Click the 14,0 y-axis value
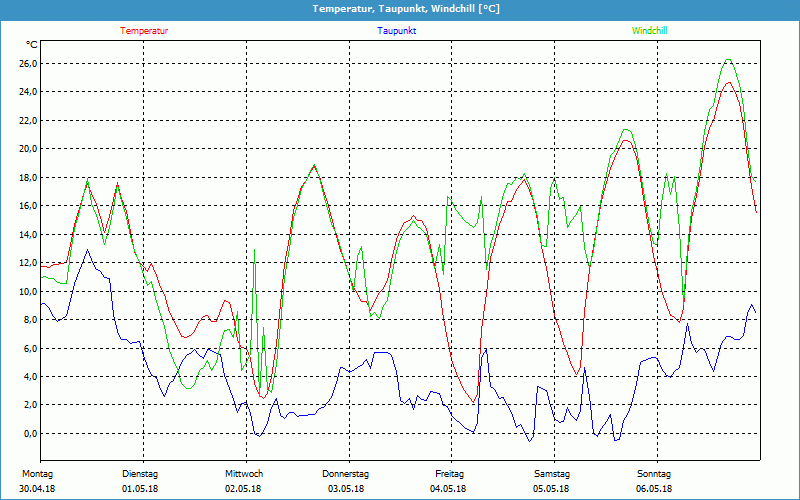 (28, 234)
